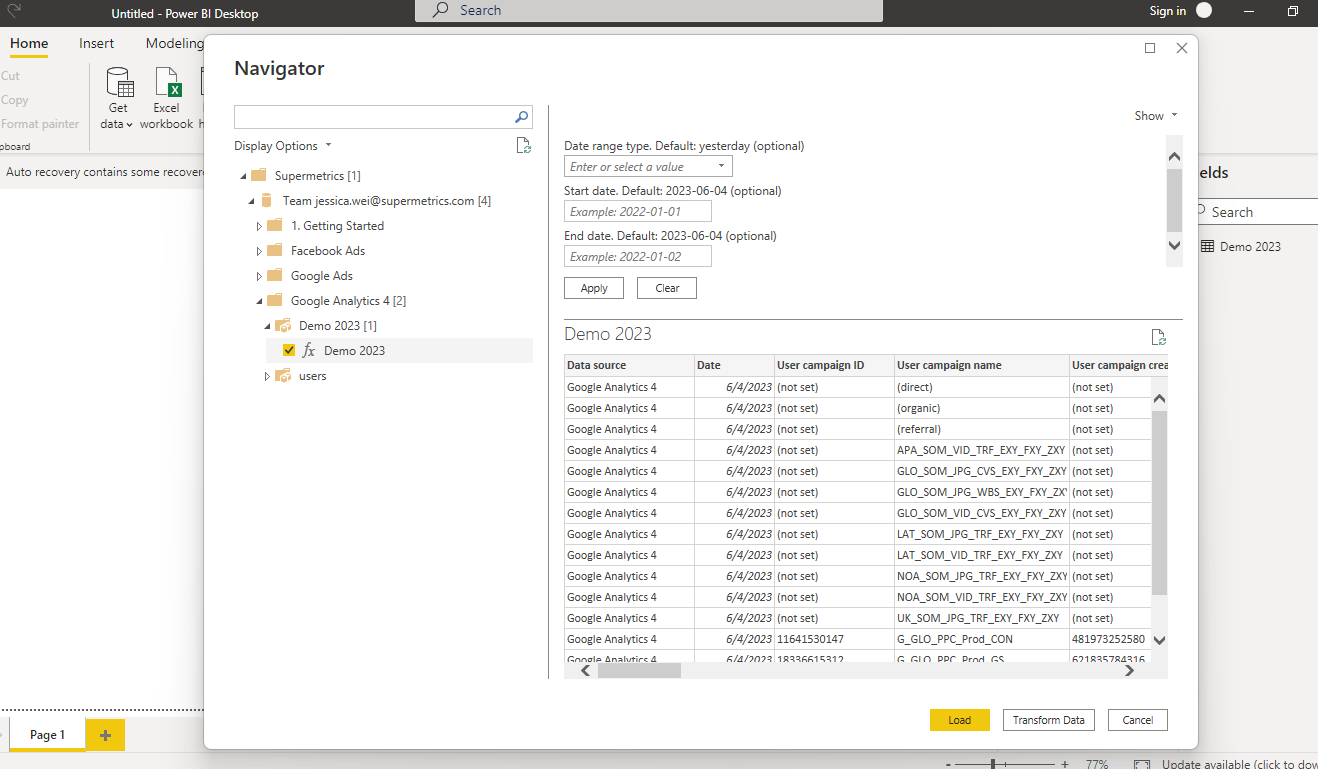Click the Transform Data button
The height and width of the screenshot is (769, 1318).
pos(1048,720)
